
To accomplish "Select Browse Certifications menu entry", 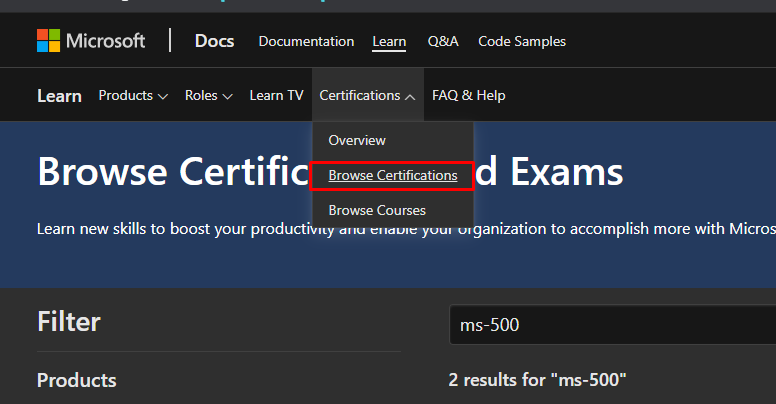I will (392, 175).
